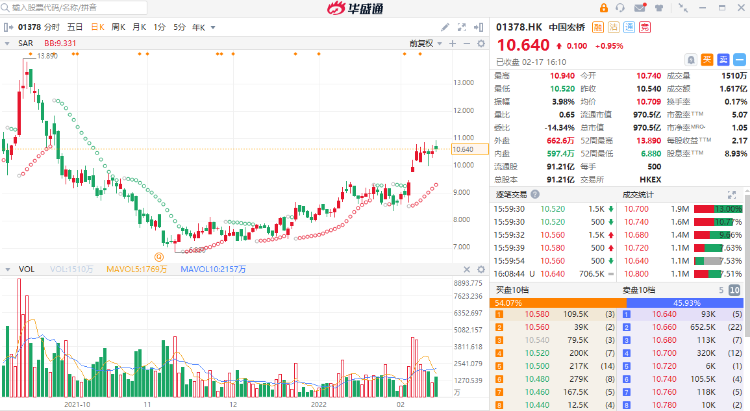Select the 1分 chart tab
This screenshot has width=750, height=411.
pos(159,27)
